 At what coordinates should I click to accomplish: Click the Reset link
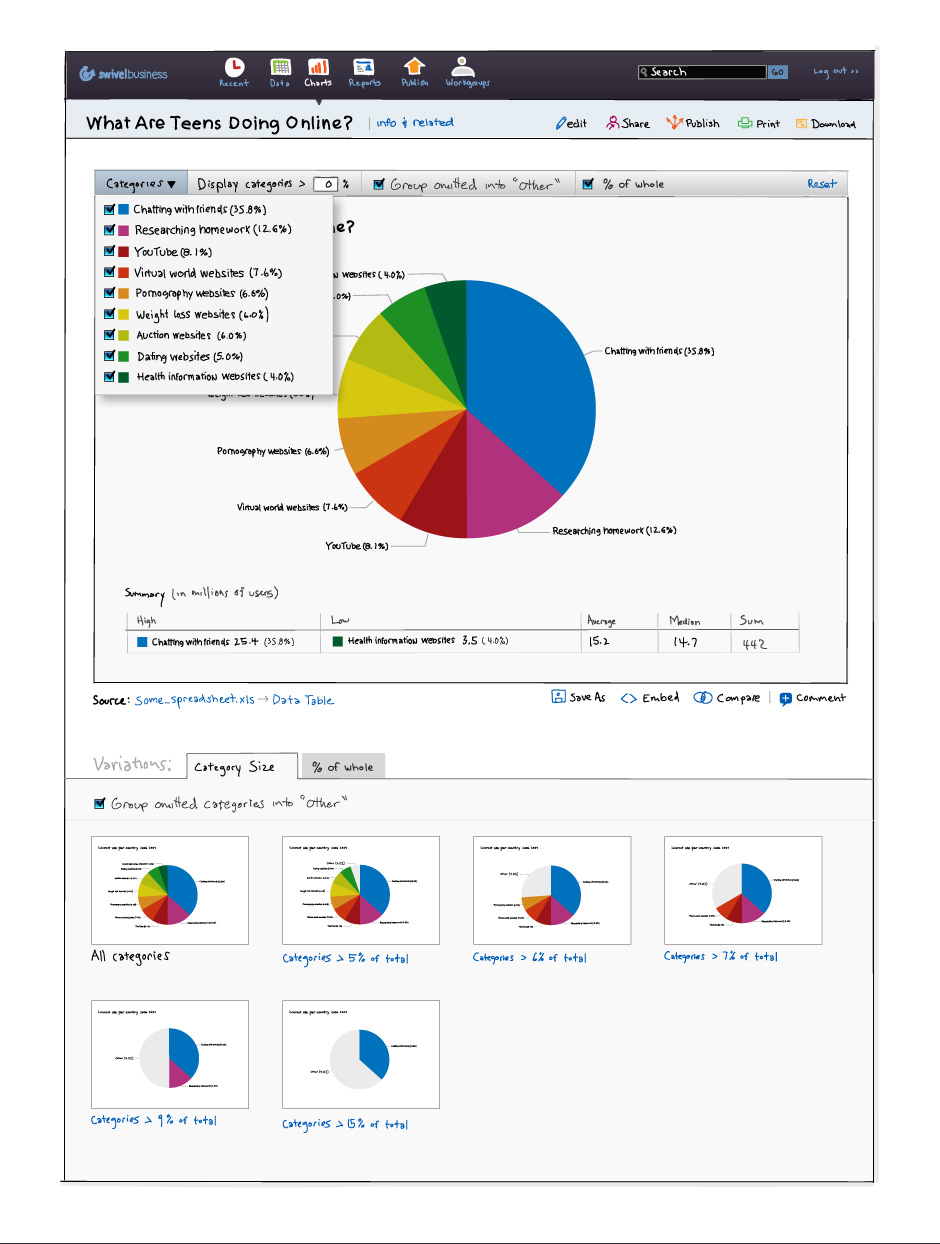click(x=821, y=184)
